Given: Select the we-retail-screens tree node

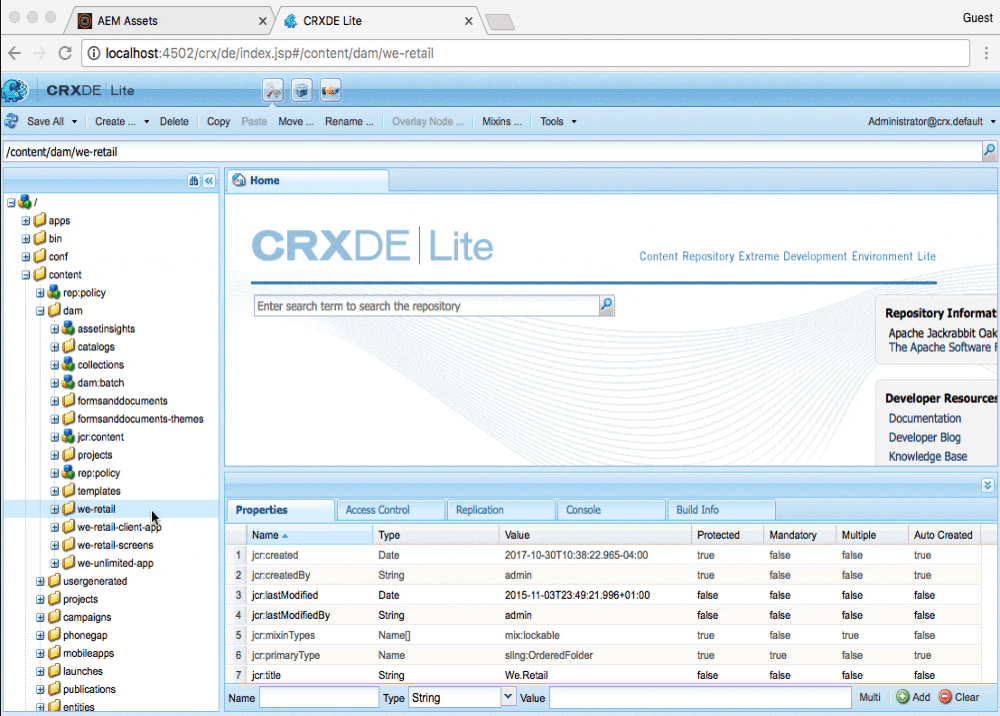Looking at the screenshot, I should click(x=115, y=545).
